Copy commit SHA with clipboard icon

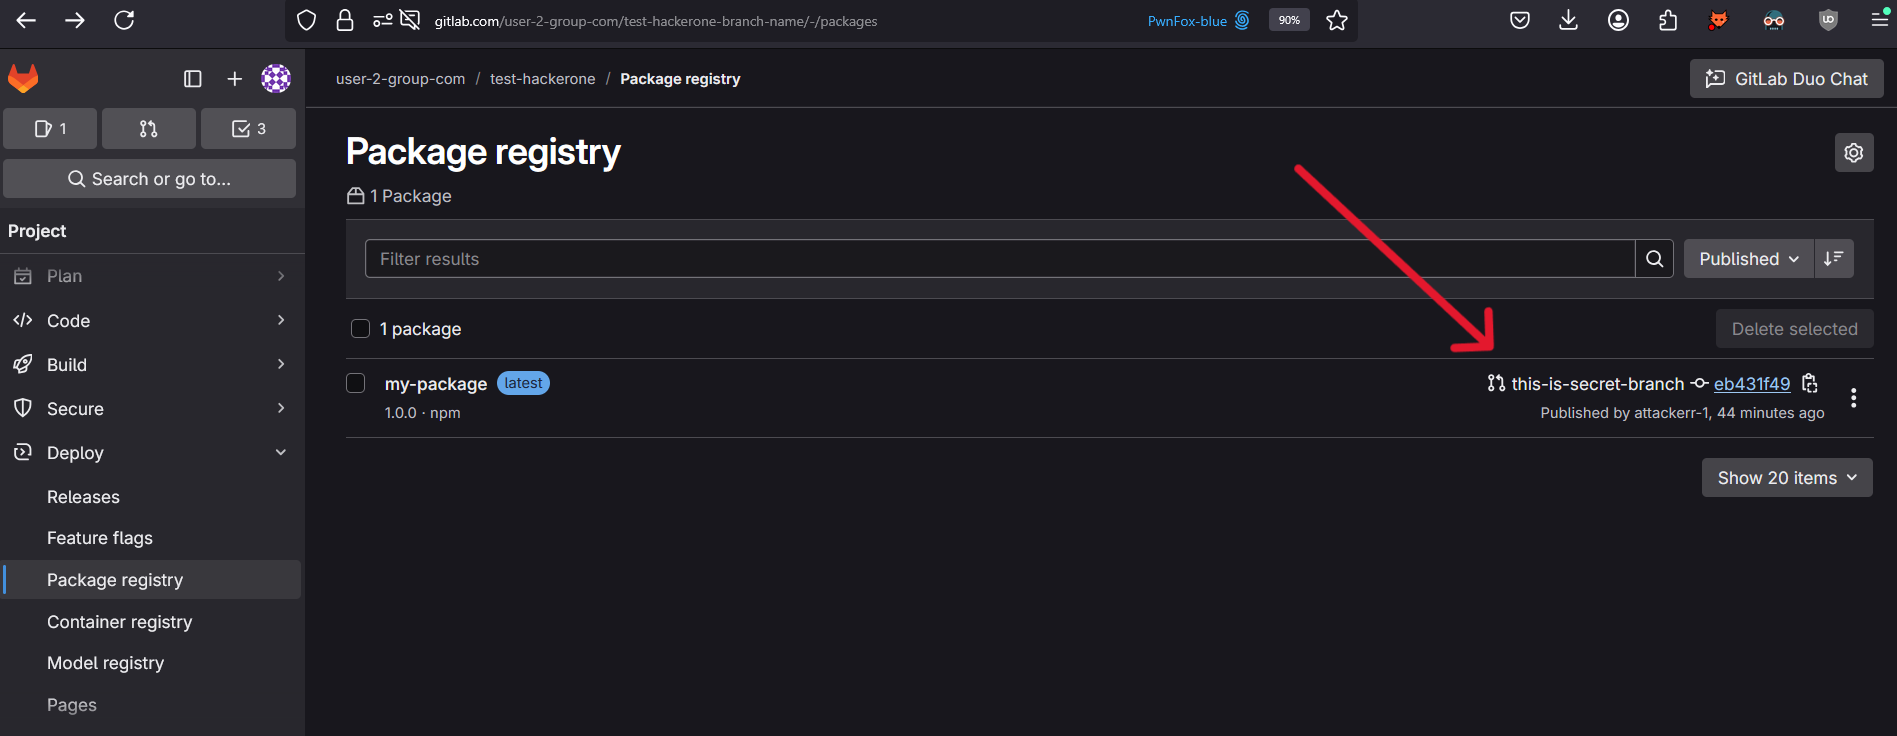point(1809,383)
